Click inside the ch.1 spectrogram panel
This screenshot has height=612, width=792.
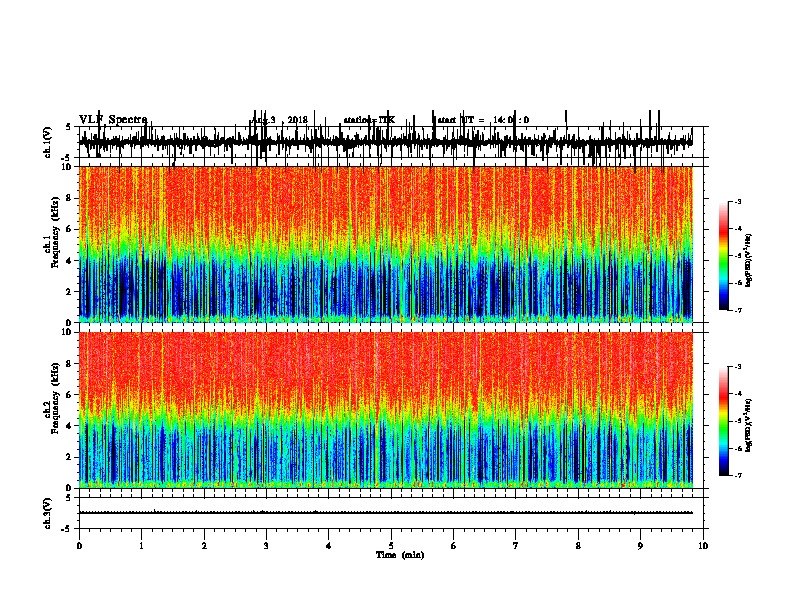pyautogui.click(x=386, y=244)
